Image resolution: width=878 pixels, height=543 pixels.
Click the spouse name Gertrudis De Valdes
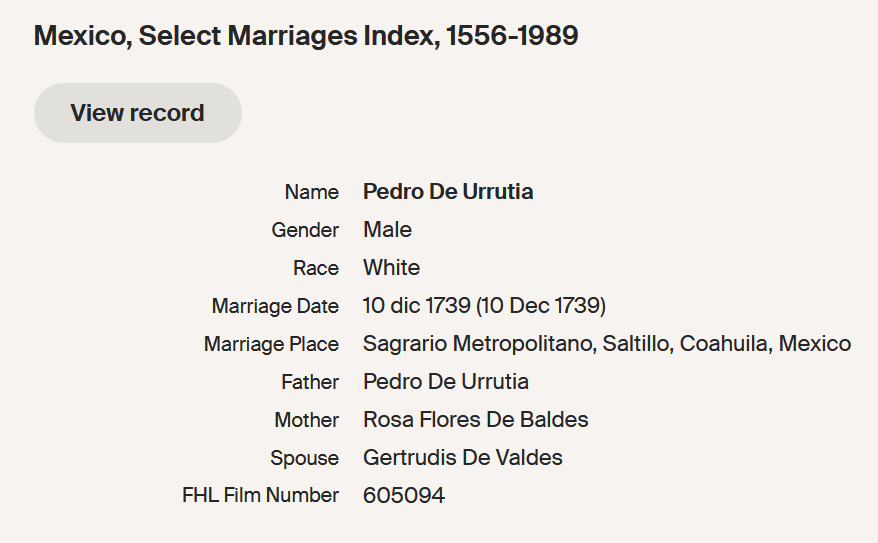(x=462, y=458)
